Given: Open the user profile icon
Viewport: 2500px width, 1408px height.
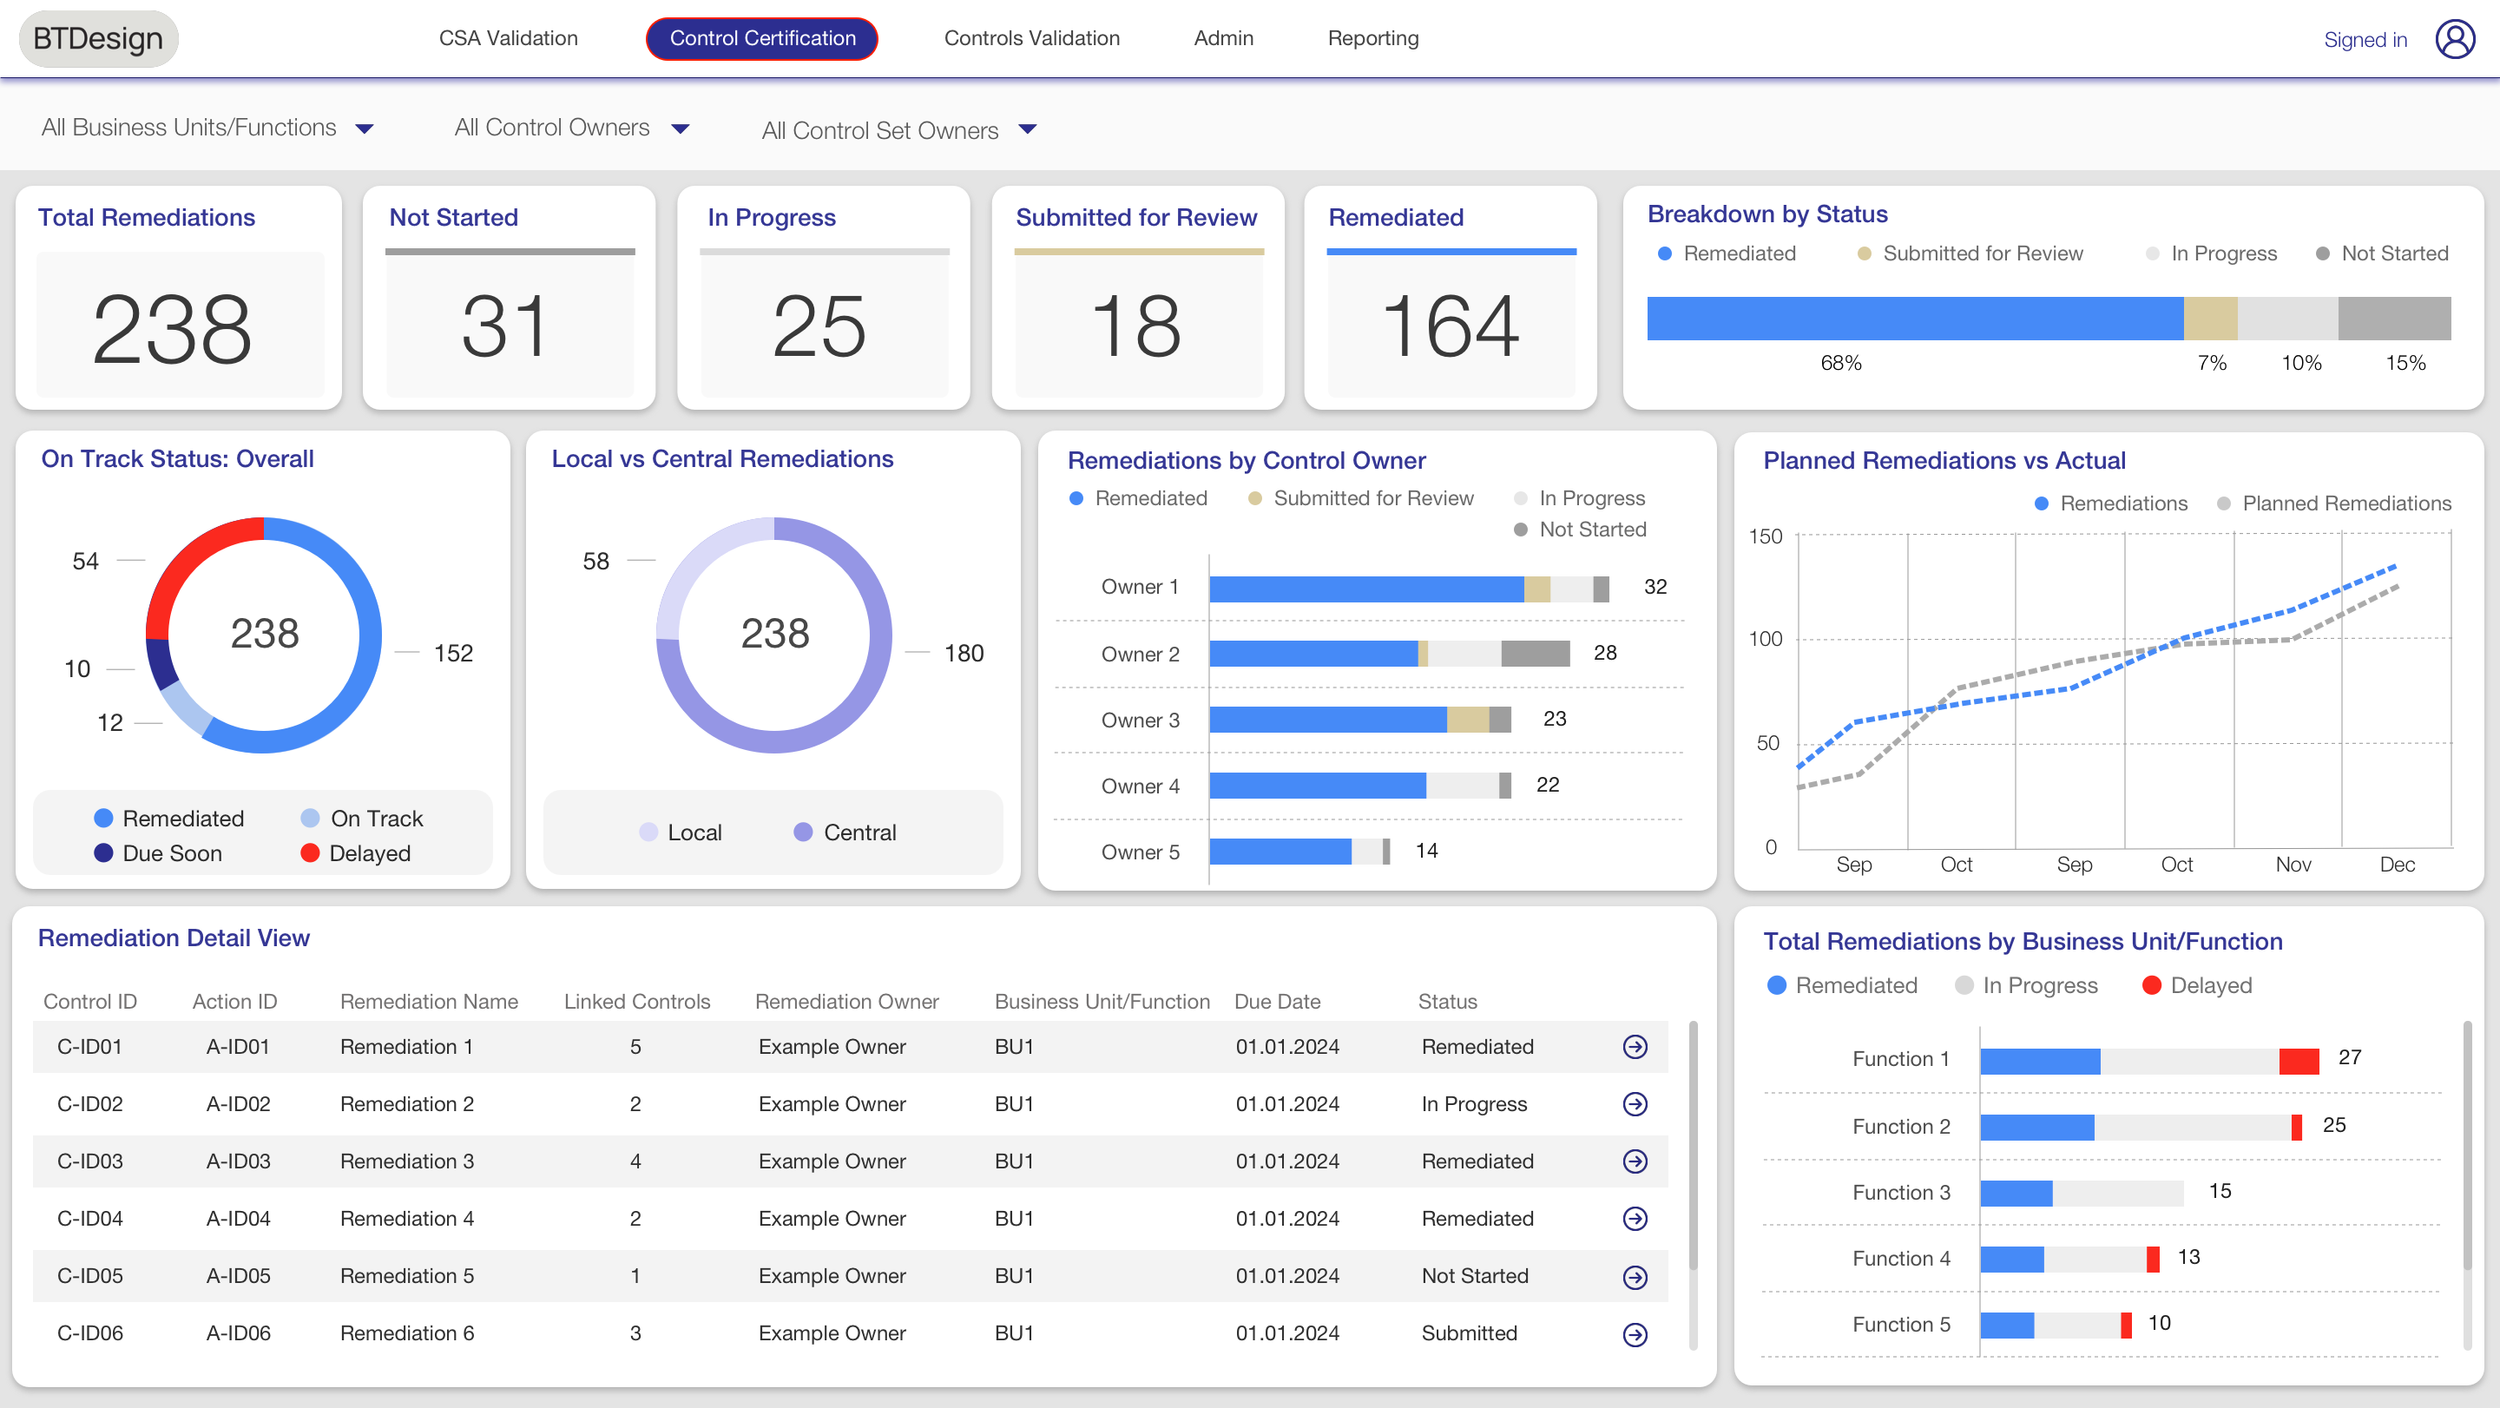Looking at the screenshot, I should coord(2455,39).
